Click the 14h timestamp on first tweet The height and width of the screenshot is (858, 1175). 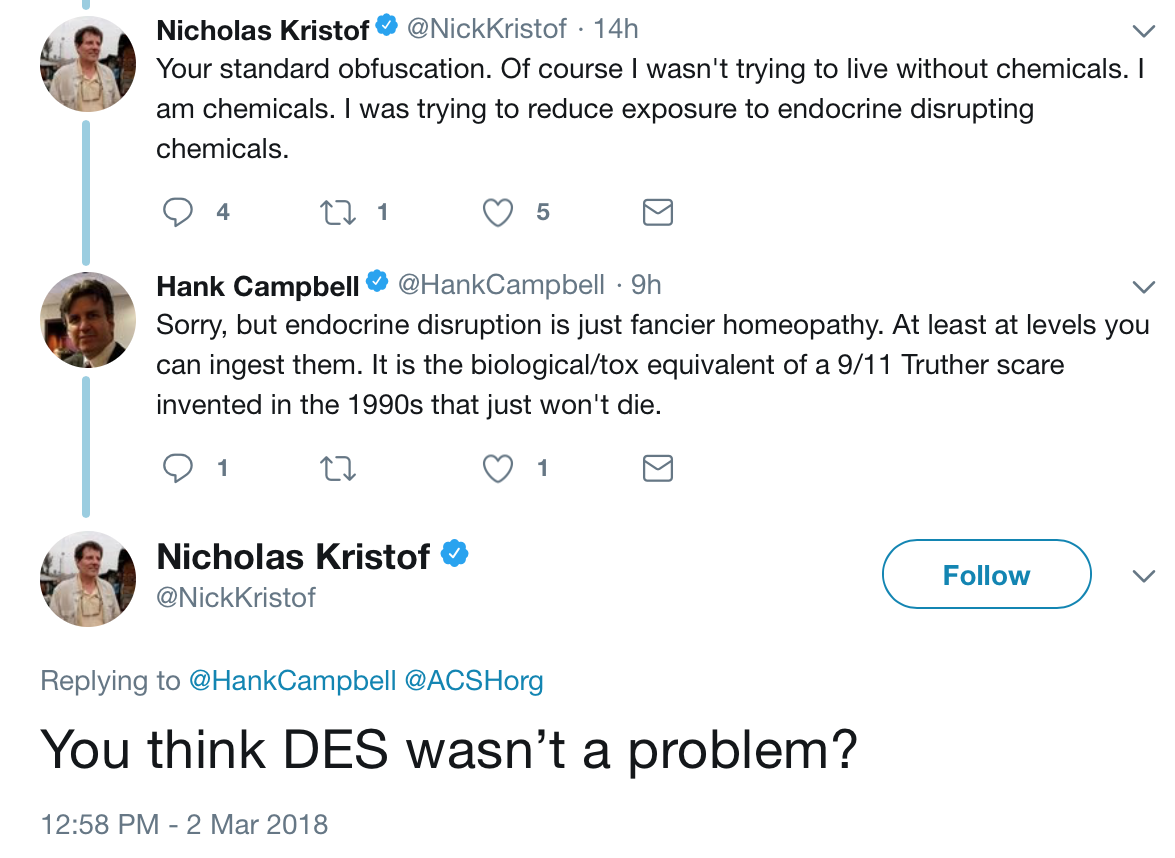[615, 29]
